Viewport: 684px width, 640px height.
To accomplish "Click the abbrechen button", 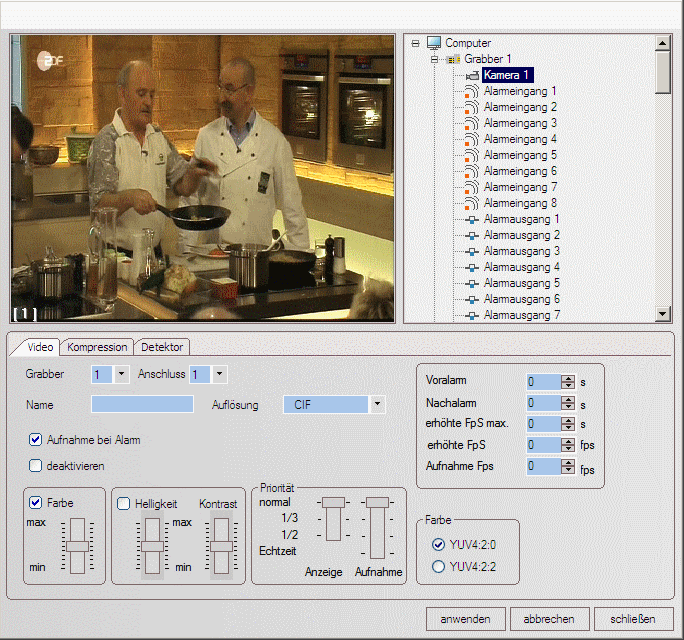I will point(549,619).
